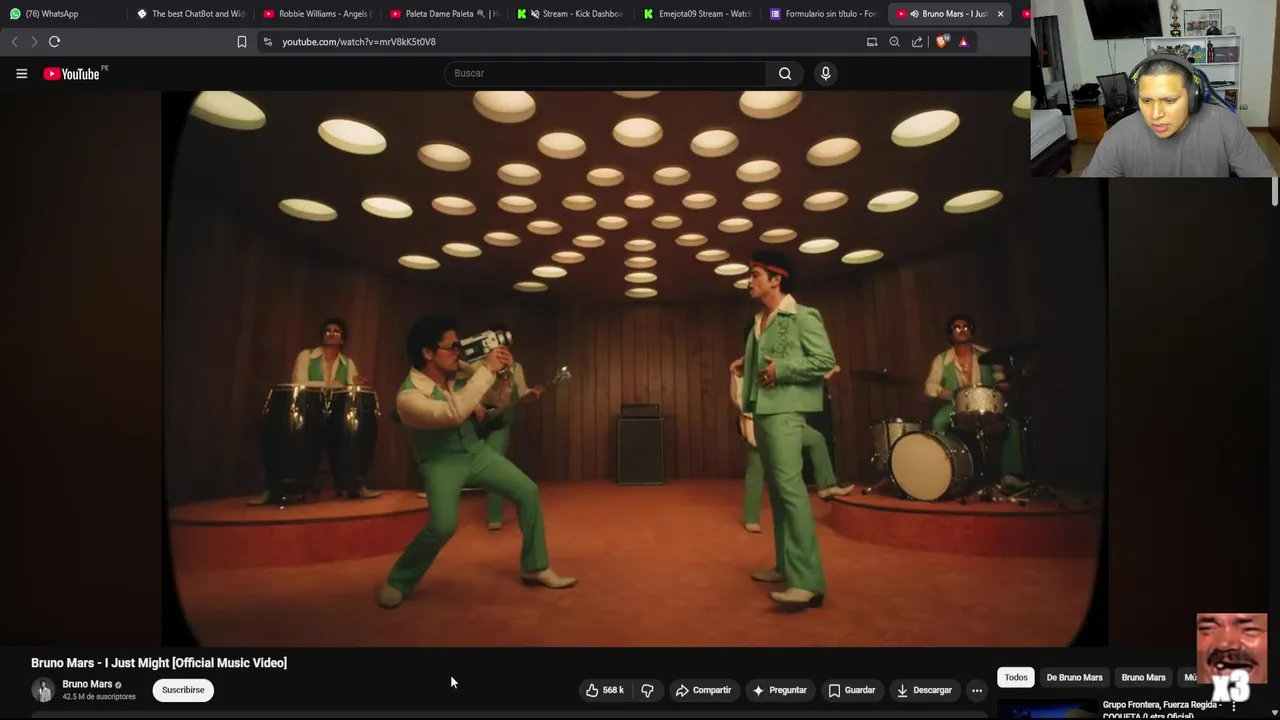Click the Compartir share button
This screenshot has width=1280, height=720.
click(x=703, y=690)
